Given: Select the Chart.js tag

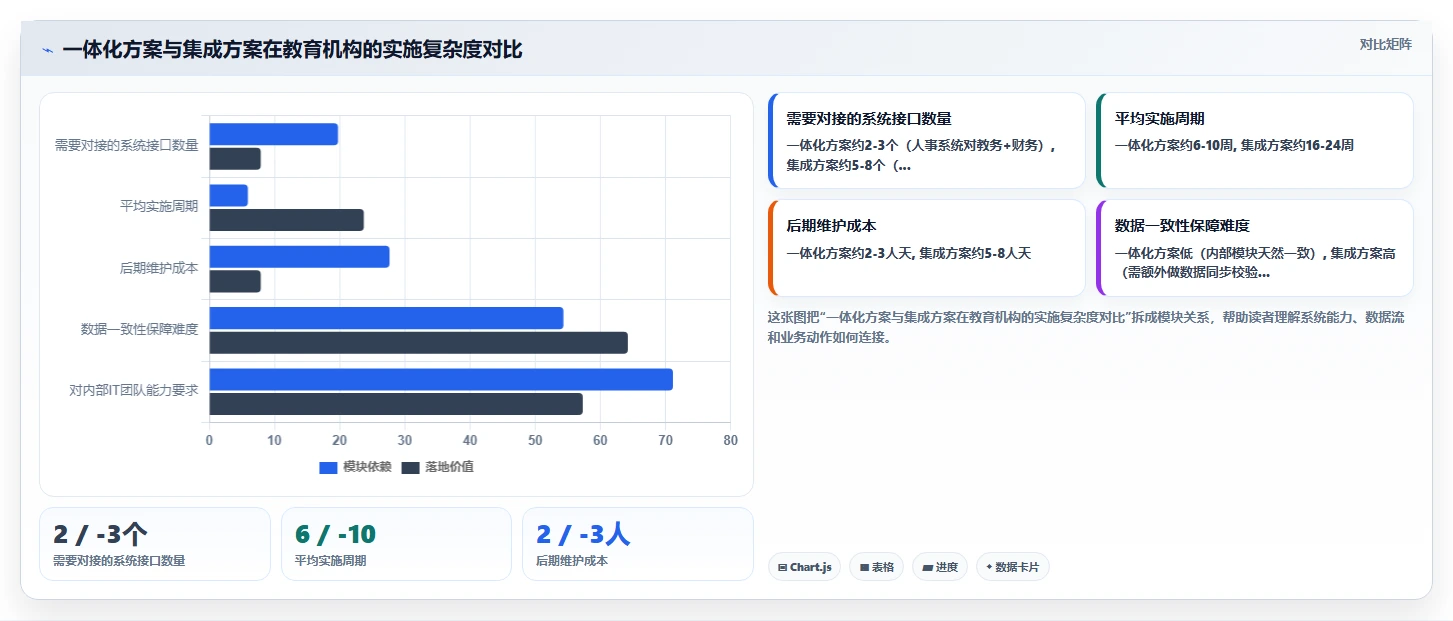Looking at the screenshot, I should (x=804, y=567).
